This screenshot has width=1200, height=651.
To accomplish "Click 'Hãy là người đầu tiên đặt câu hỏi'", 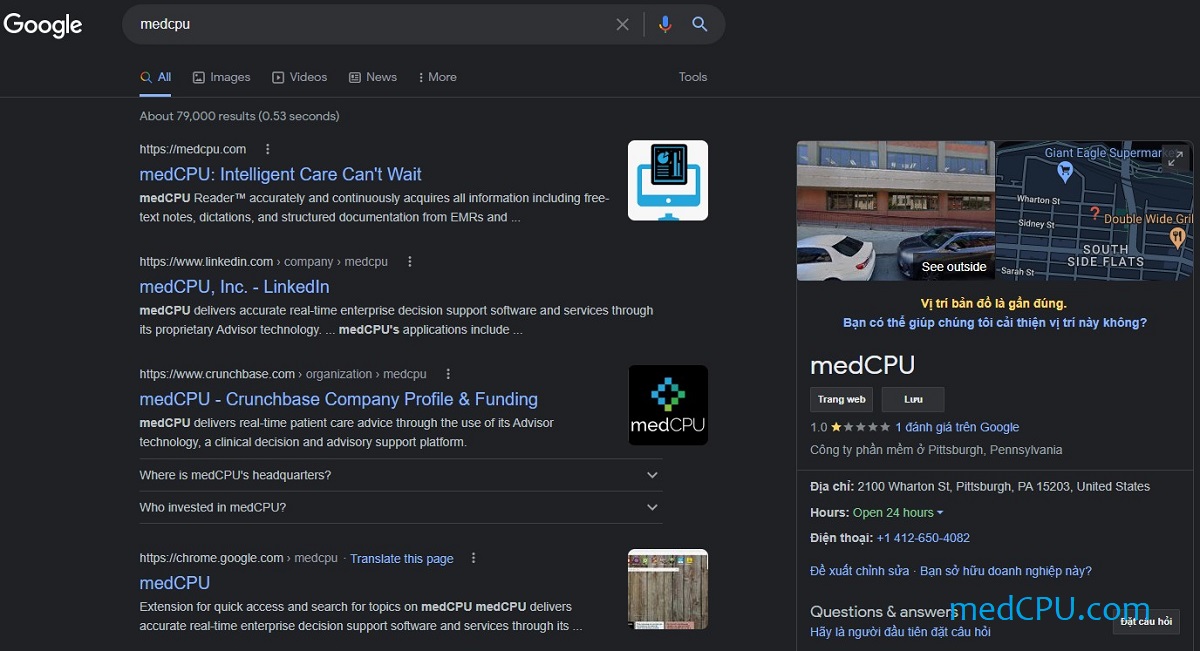I will 900,632.
